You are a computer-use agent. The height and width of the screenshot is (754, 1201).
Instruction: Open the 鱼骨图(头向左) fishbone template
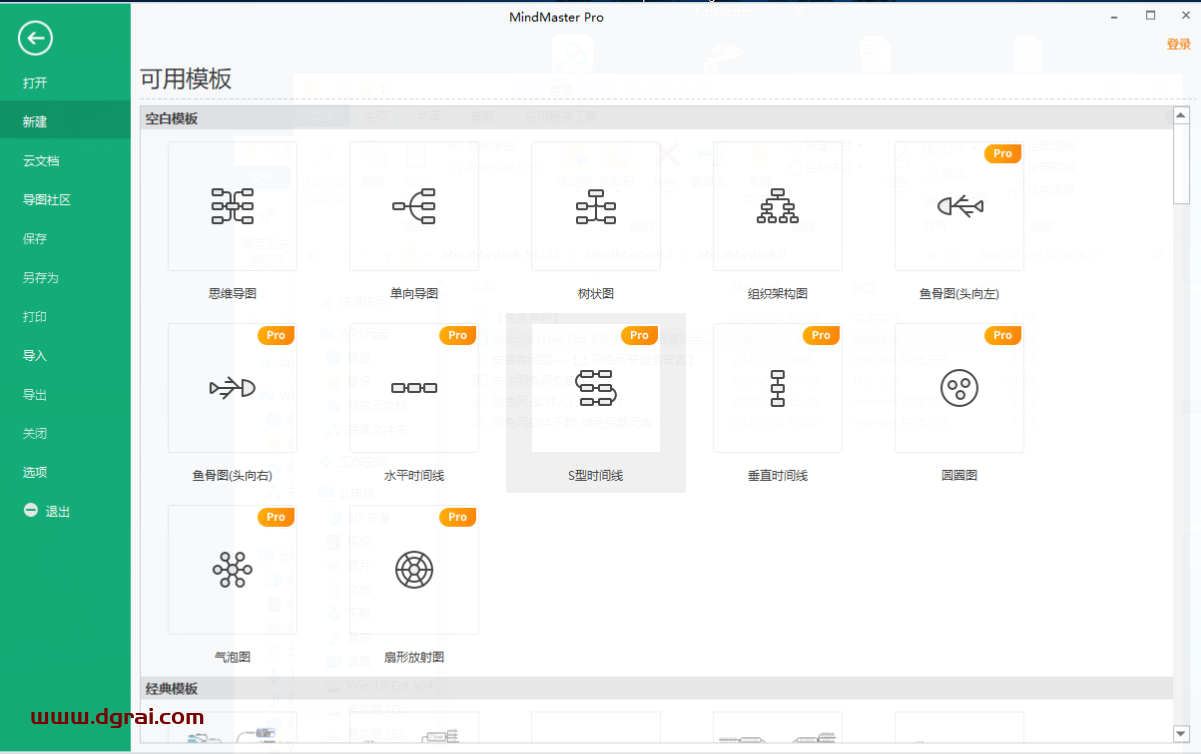pyautogui.click(x=959, y=206)
